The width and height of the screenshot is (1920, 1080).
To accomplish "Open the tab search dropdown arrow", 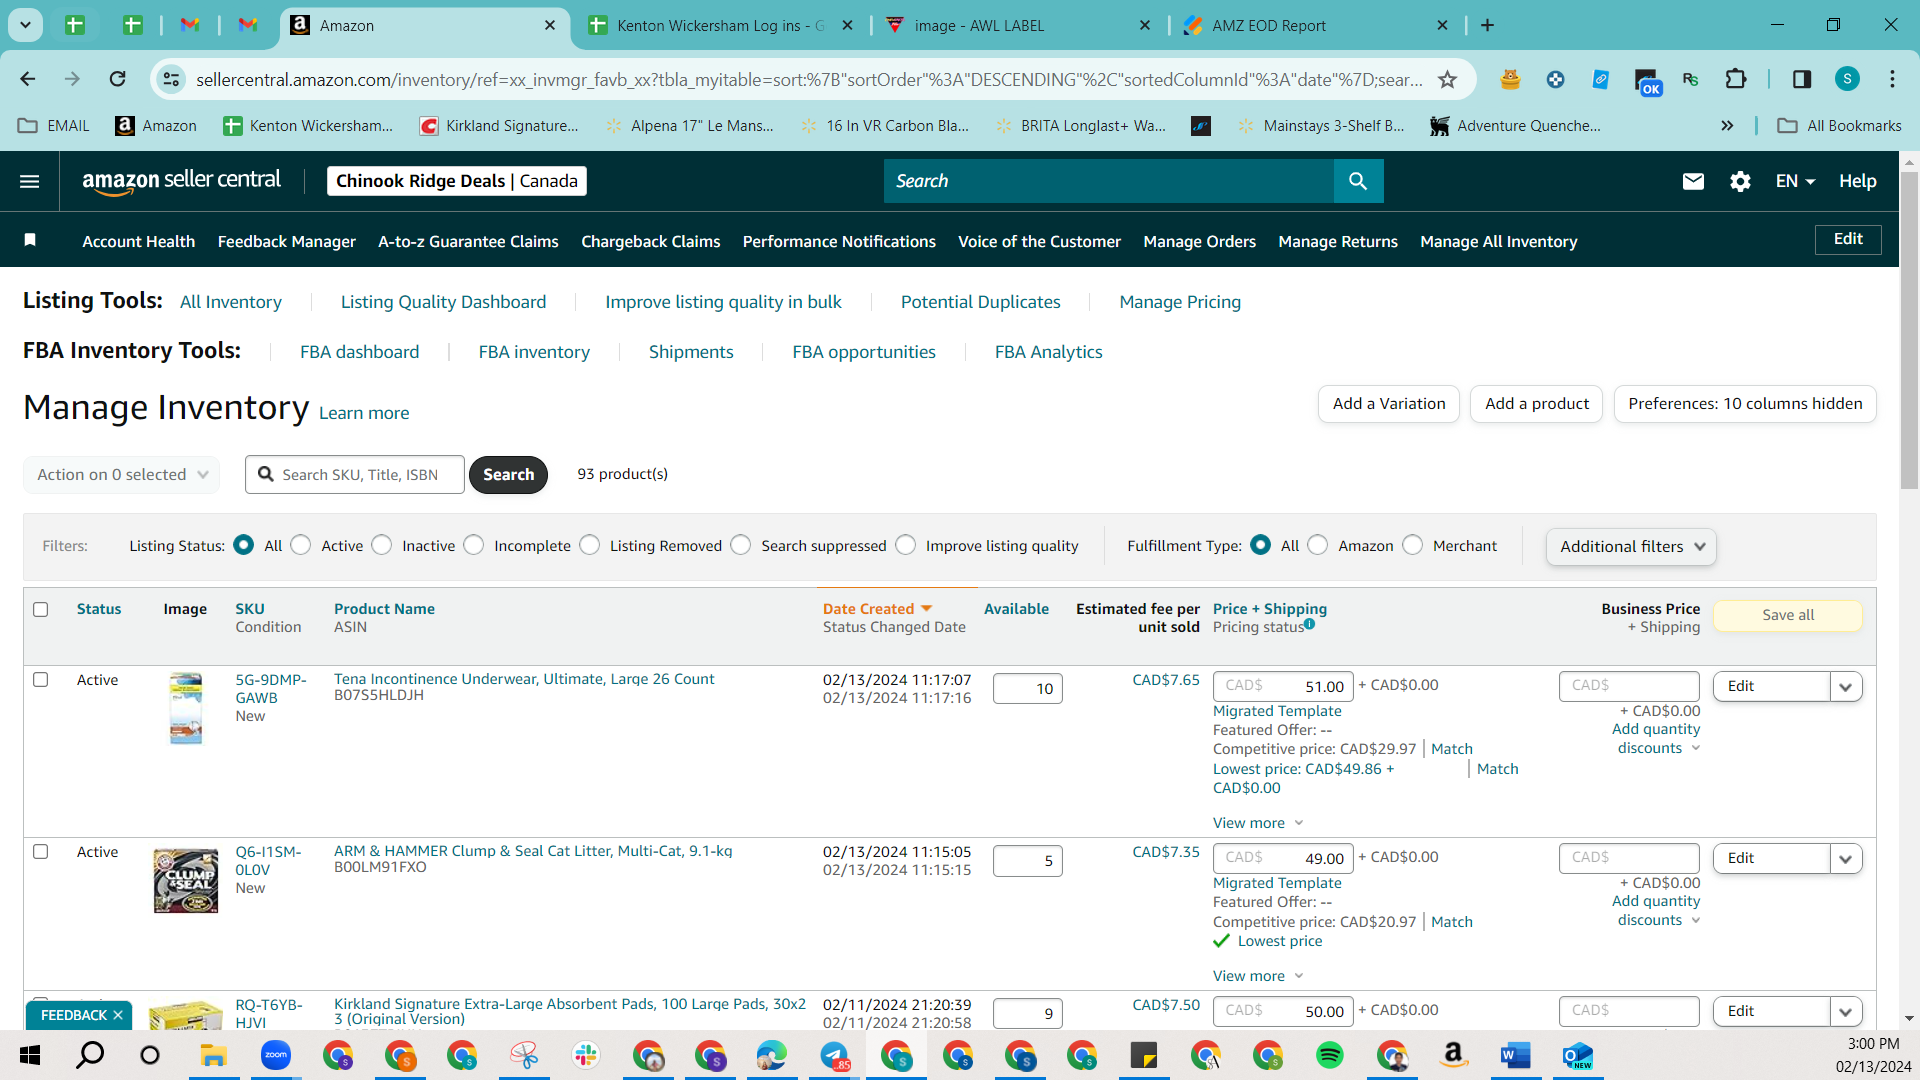I will tap(25, 25).
